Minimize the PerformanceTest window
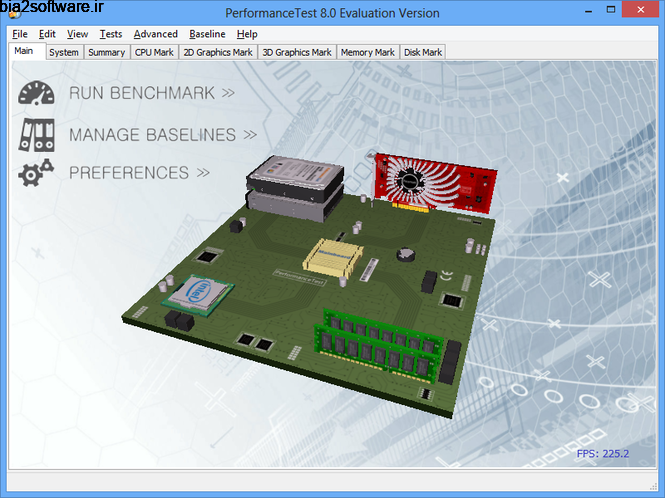Screen dimensions: 665x498 tap(588, 10)
